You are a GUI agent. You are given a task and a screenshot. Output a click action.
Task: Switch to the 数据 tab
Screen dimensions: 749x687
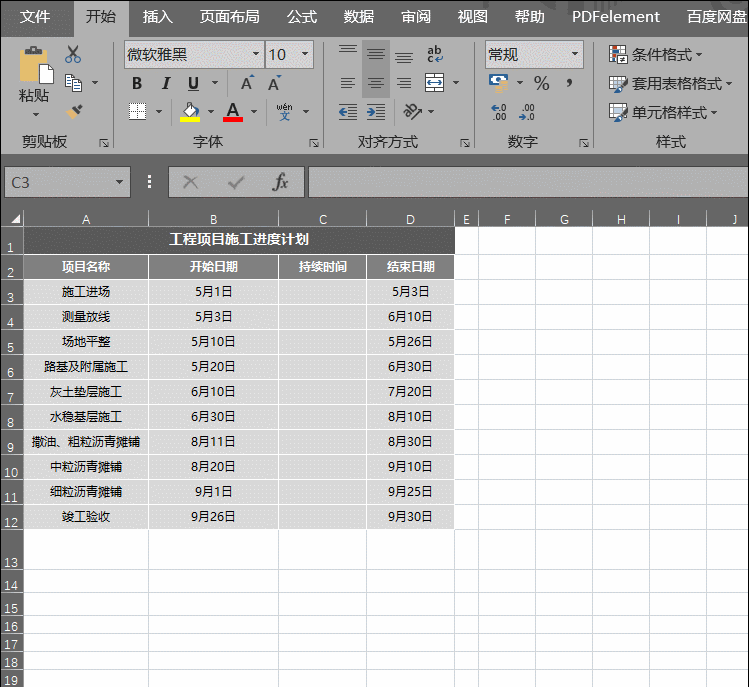pyautogui.click(x=359, y=17)
